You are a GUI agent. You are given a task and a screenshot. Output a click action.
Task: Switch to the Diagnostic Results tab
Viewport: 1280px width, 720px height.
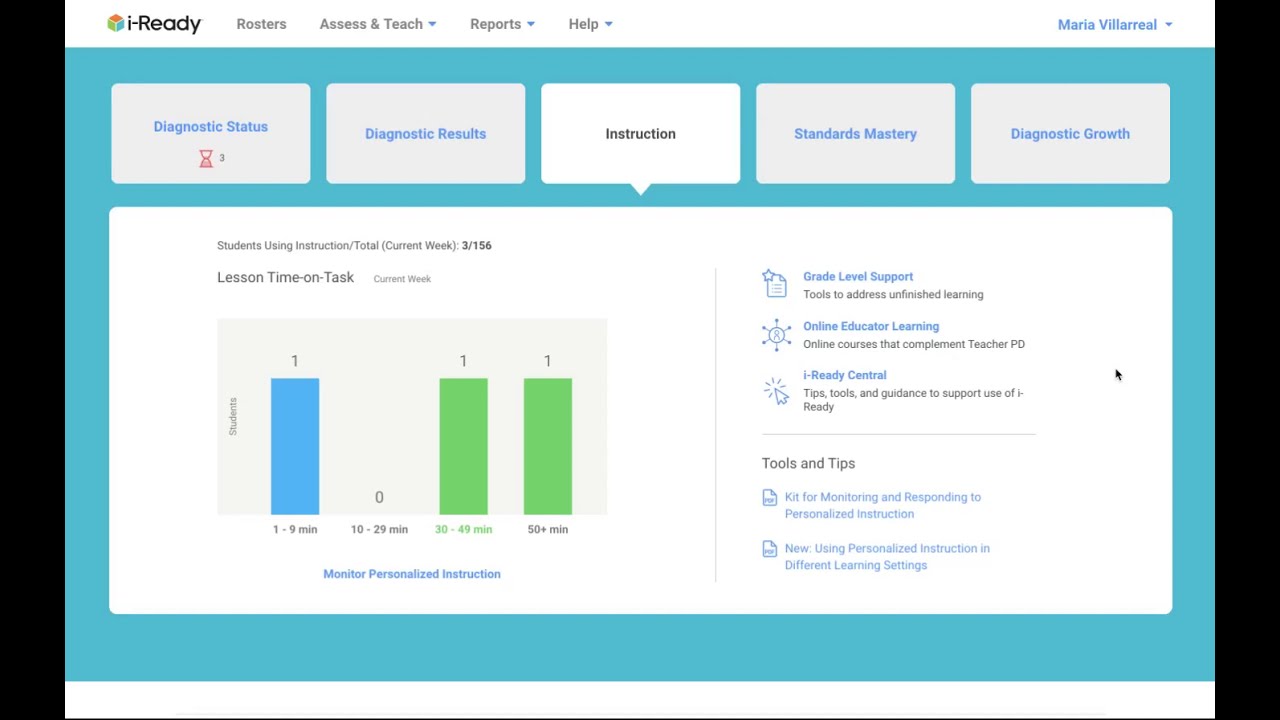coord(426,134)
